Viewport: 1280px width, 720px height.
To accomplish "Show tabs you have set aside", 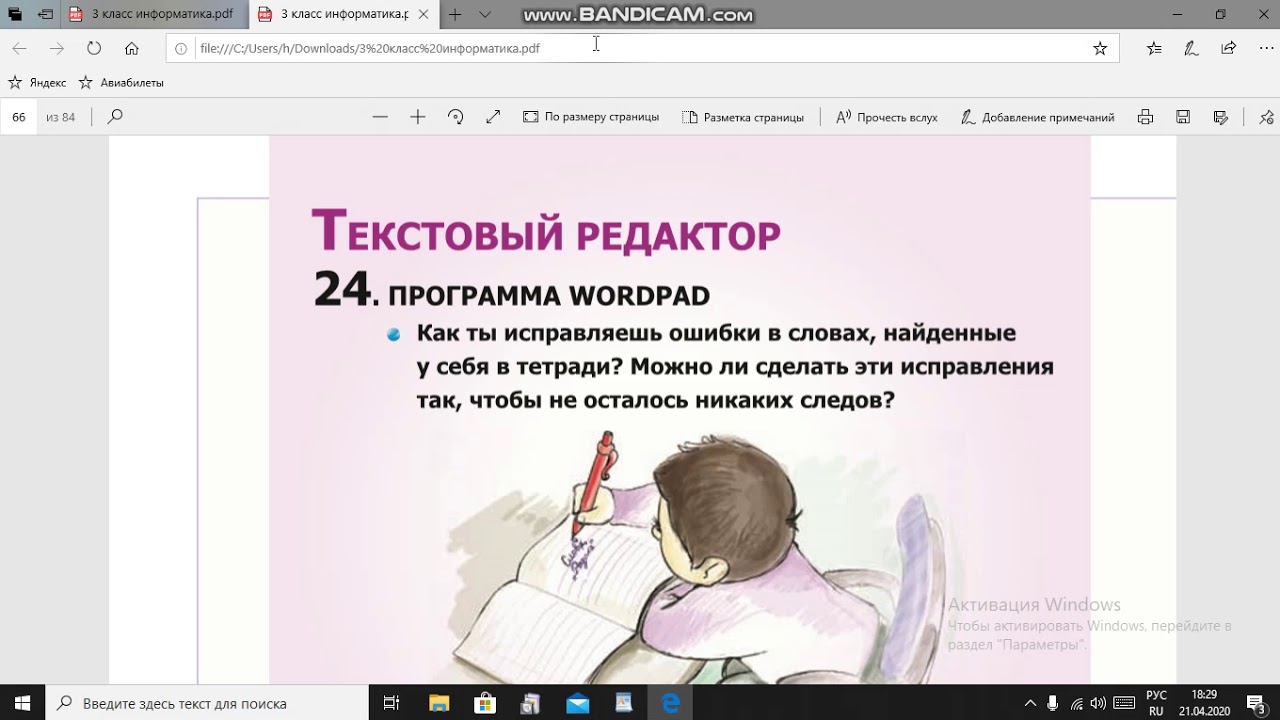I will 14,15.
